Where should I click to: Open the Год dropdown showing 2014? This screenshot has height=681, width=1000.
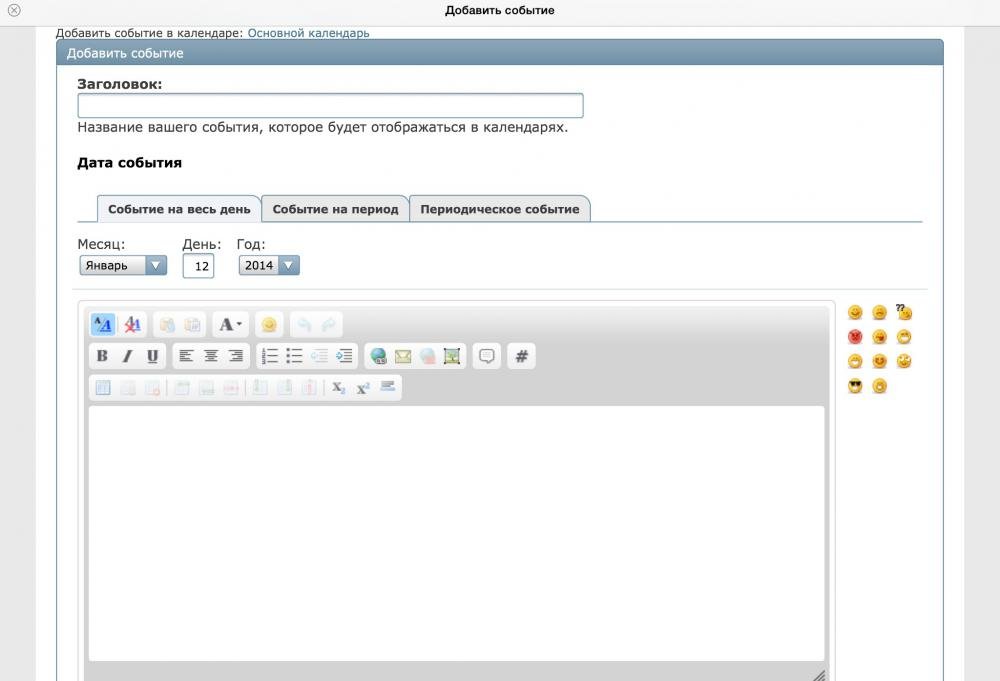coord(269,265)
